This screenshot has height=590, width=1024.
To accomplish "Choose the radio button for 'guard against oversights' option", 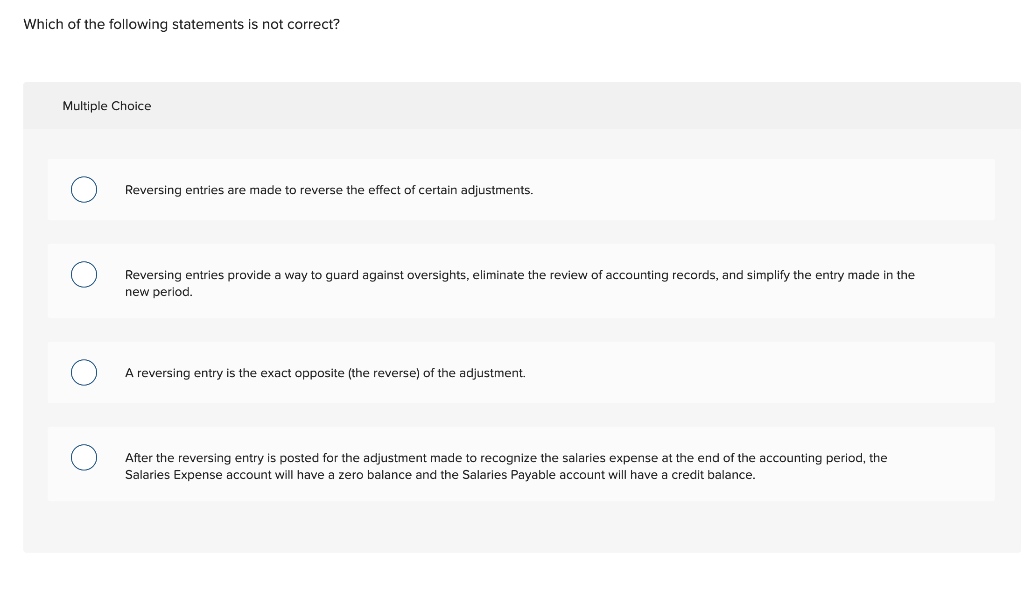I will pos(84,274).
